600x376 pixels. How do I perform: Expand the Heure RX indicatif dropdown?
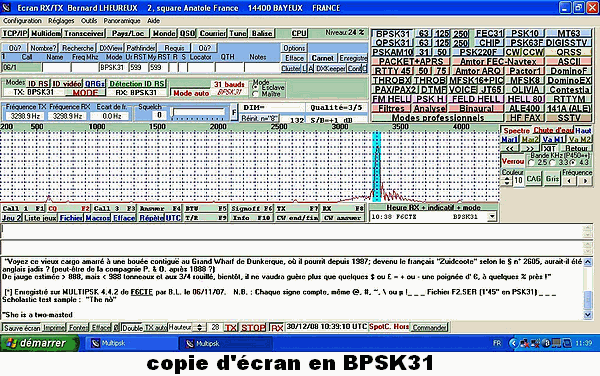(x=492, y=217)
